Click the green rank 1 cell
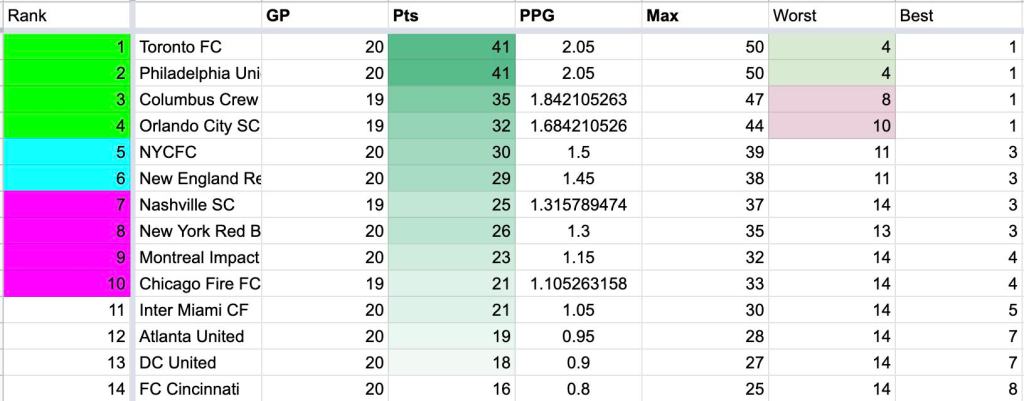Viewport: 1024px width, 401px height. [x=65, y=47]
